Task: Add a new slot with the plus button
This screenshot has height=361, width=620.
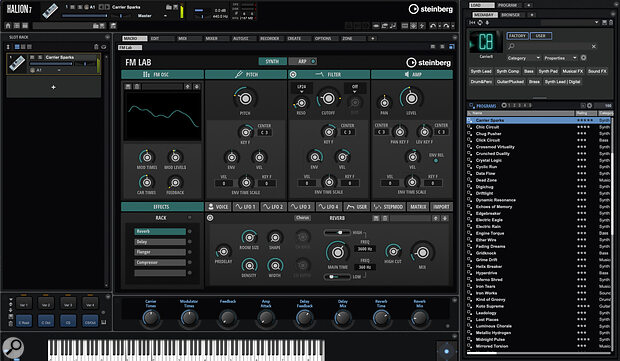Action: click(x=53, y=87)
